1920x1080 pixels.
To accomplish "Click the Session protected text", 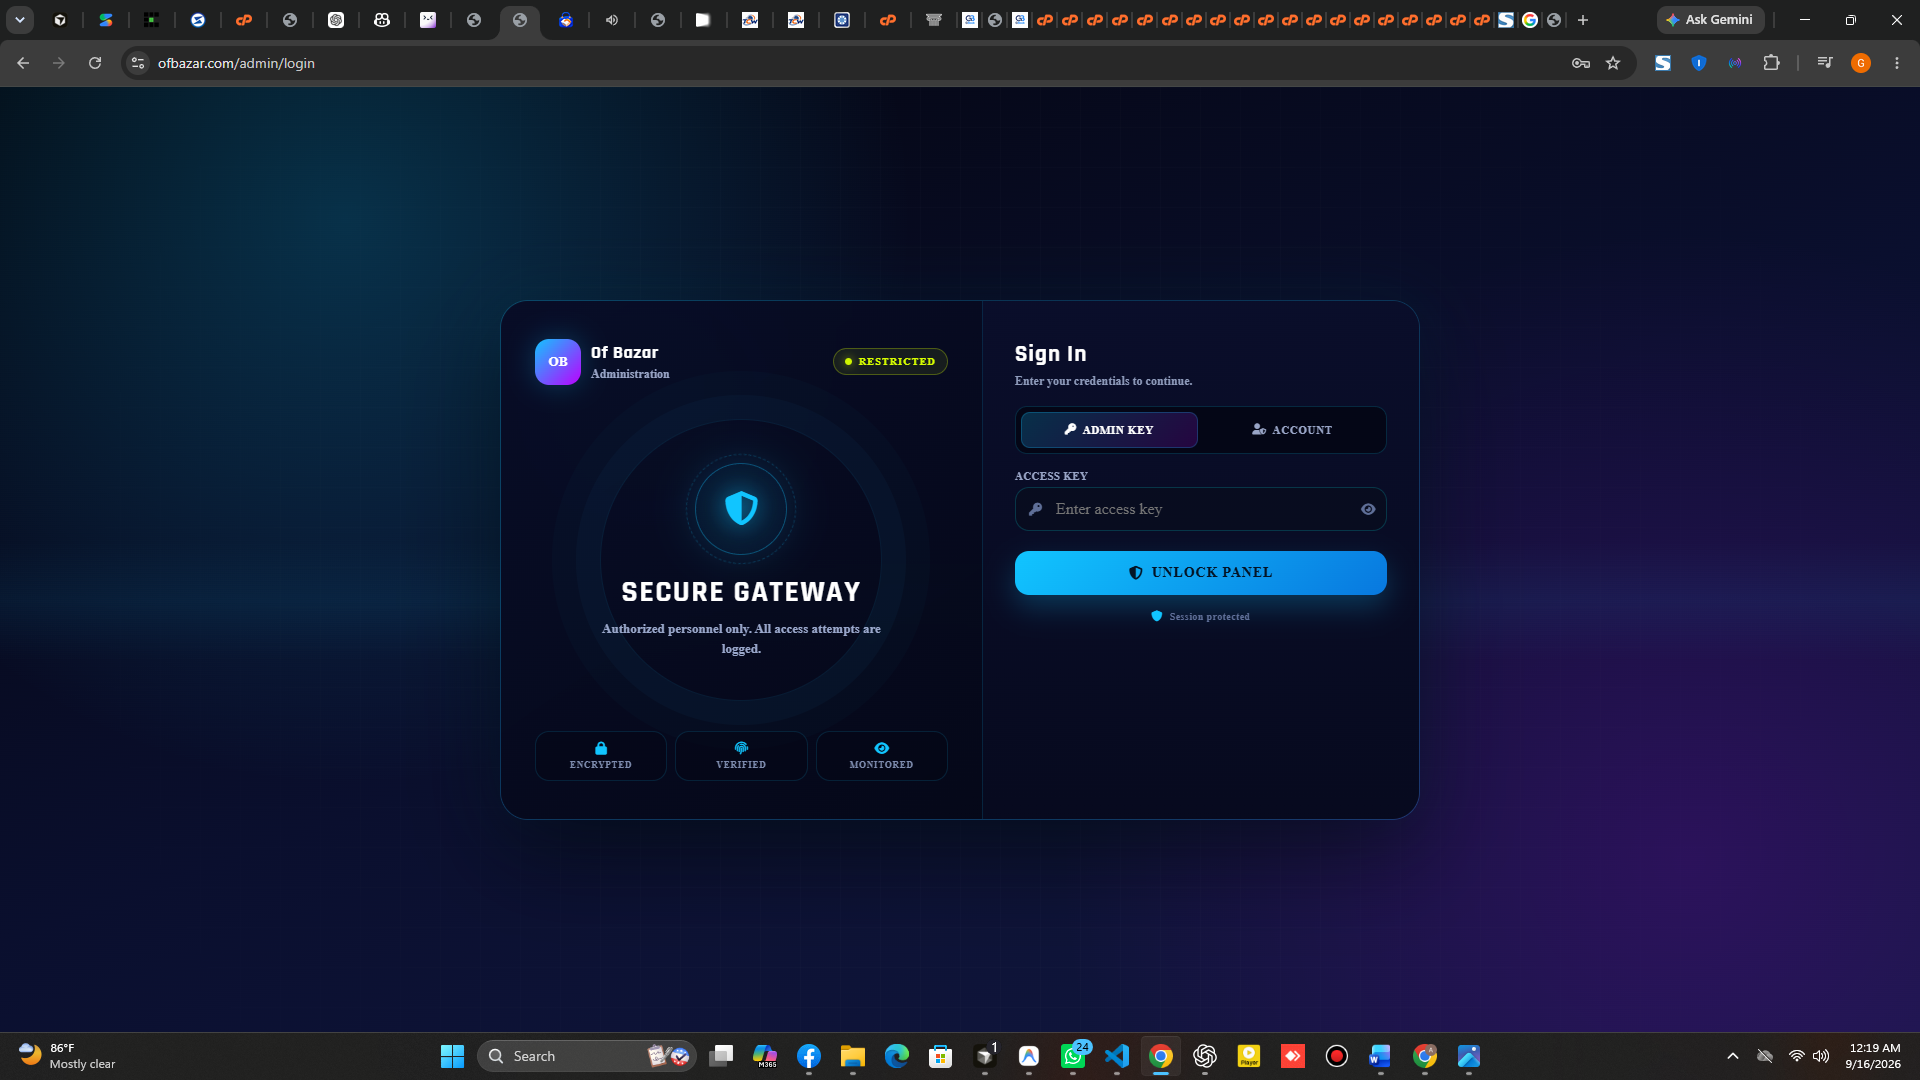I will 1209,617.
